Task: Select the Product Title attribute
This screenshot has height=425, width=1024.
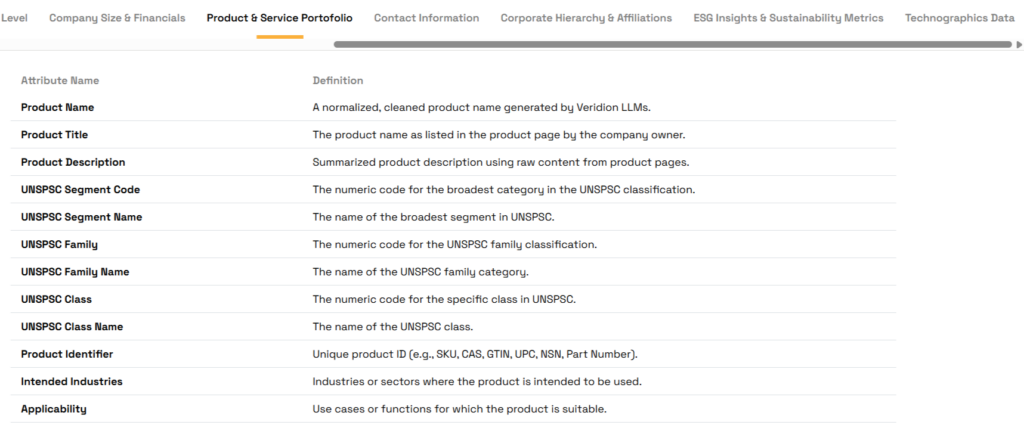Action: tap(56, 134)
